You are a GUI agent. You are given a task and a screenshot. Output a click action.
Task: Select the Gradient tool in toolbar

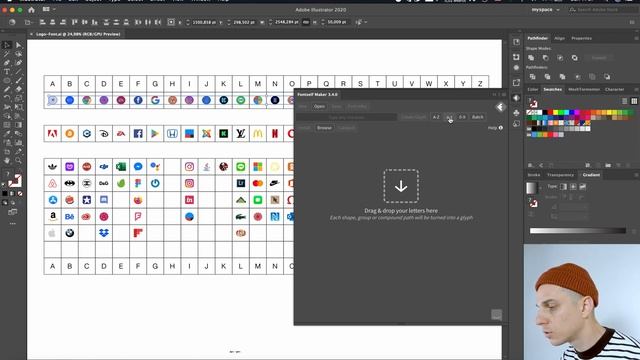pyautogui.click(x=18, y=125)
